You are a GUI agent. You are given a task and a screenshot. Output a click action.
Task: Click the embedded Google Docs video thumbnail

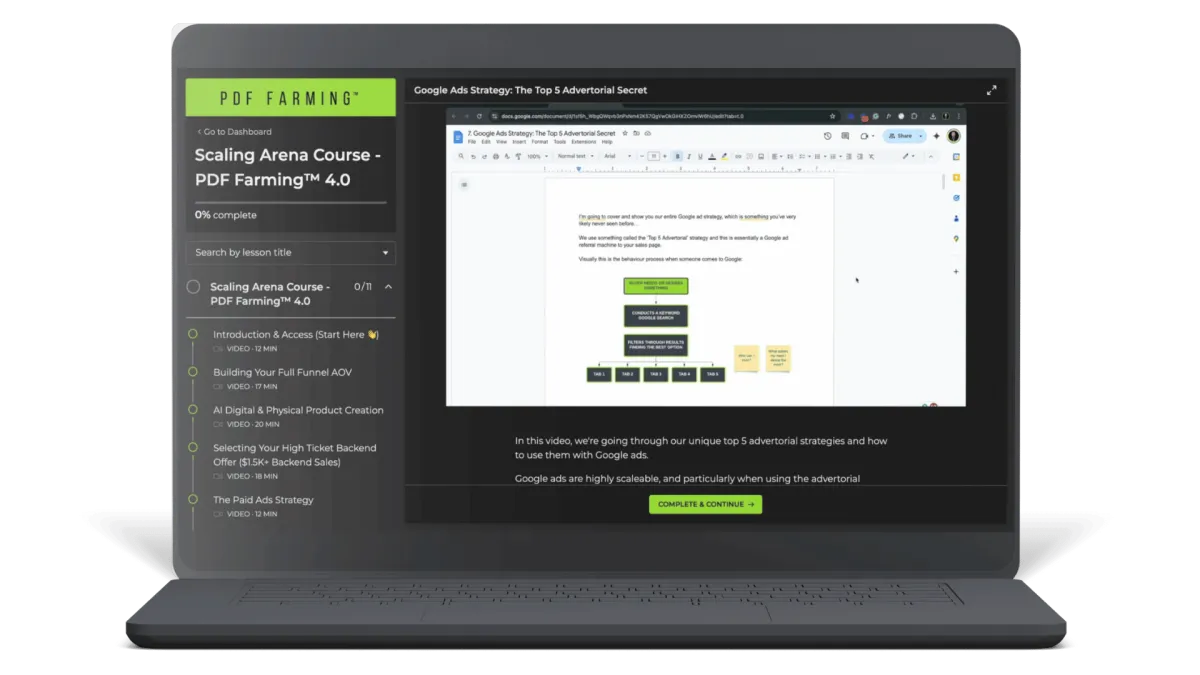(x=705, y=256)
